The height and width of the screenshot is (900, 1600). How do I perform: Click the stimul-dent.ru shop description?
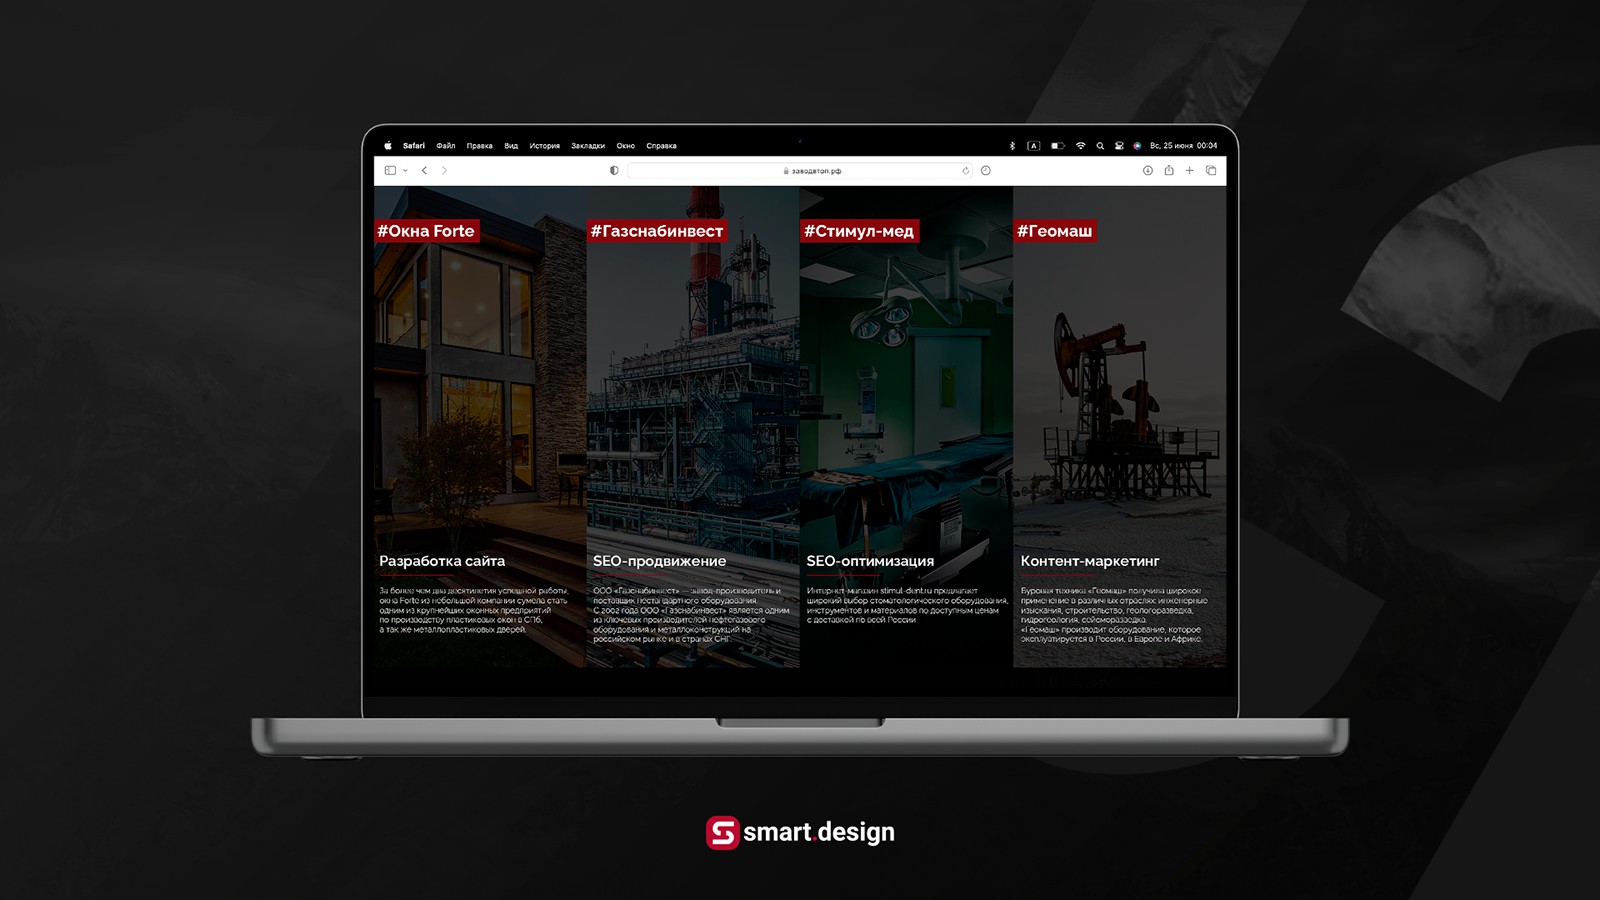click(907, 605)
